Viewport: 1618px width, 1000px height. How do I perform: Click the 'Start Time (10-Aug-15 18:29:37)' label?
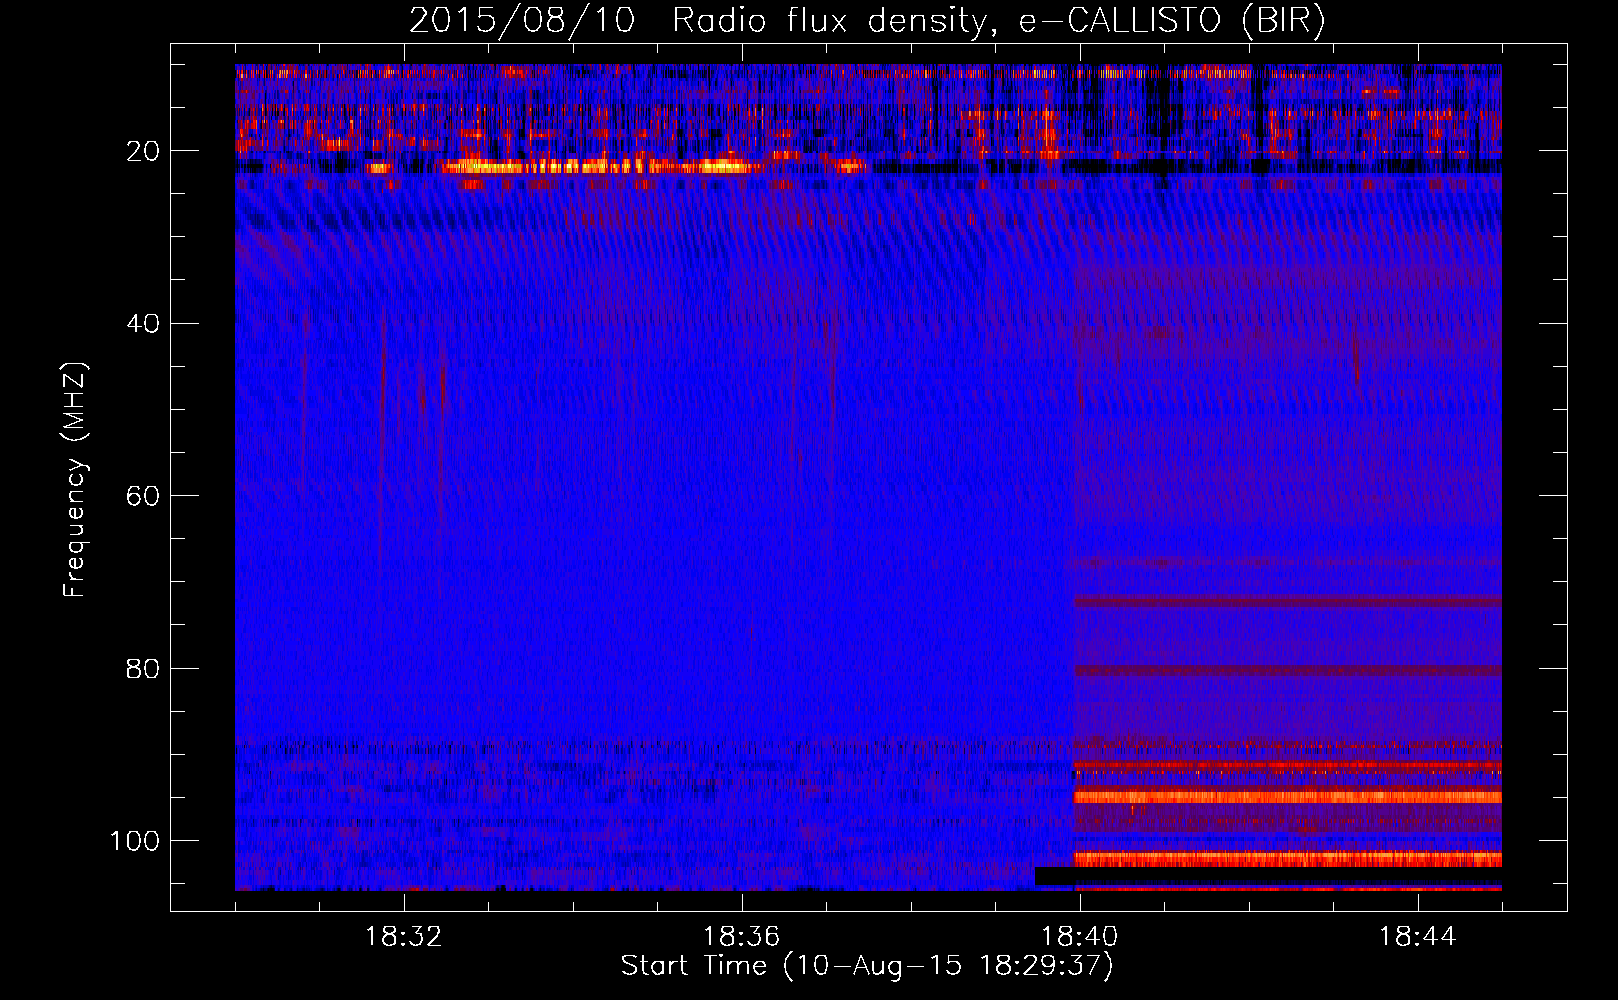[867, 966]
